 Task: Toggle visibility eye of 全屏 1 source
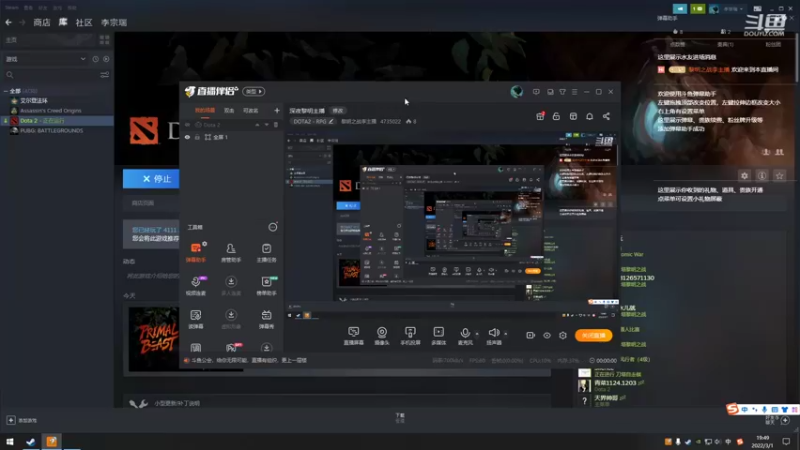pyautogui.click(x=187, y=137)
